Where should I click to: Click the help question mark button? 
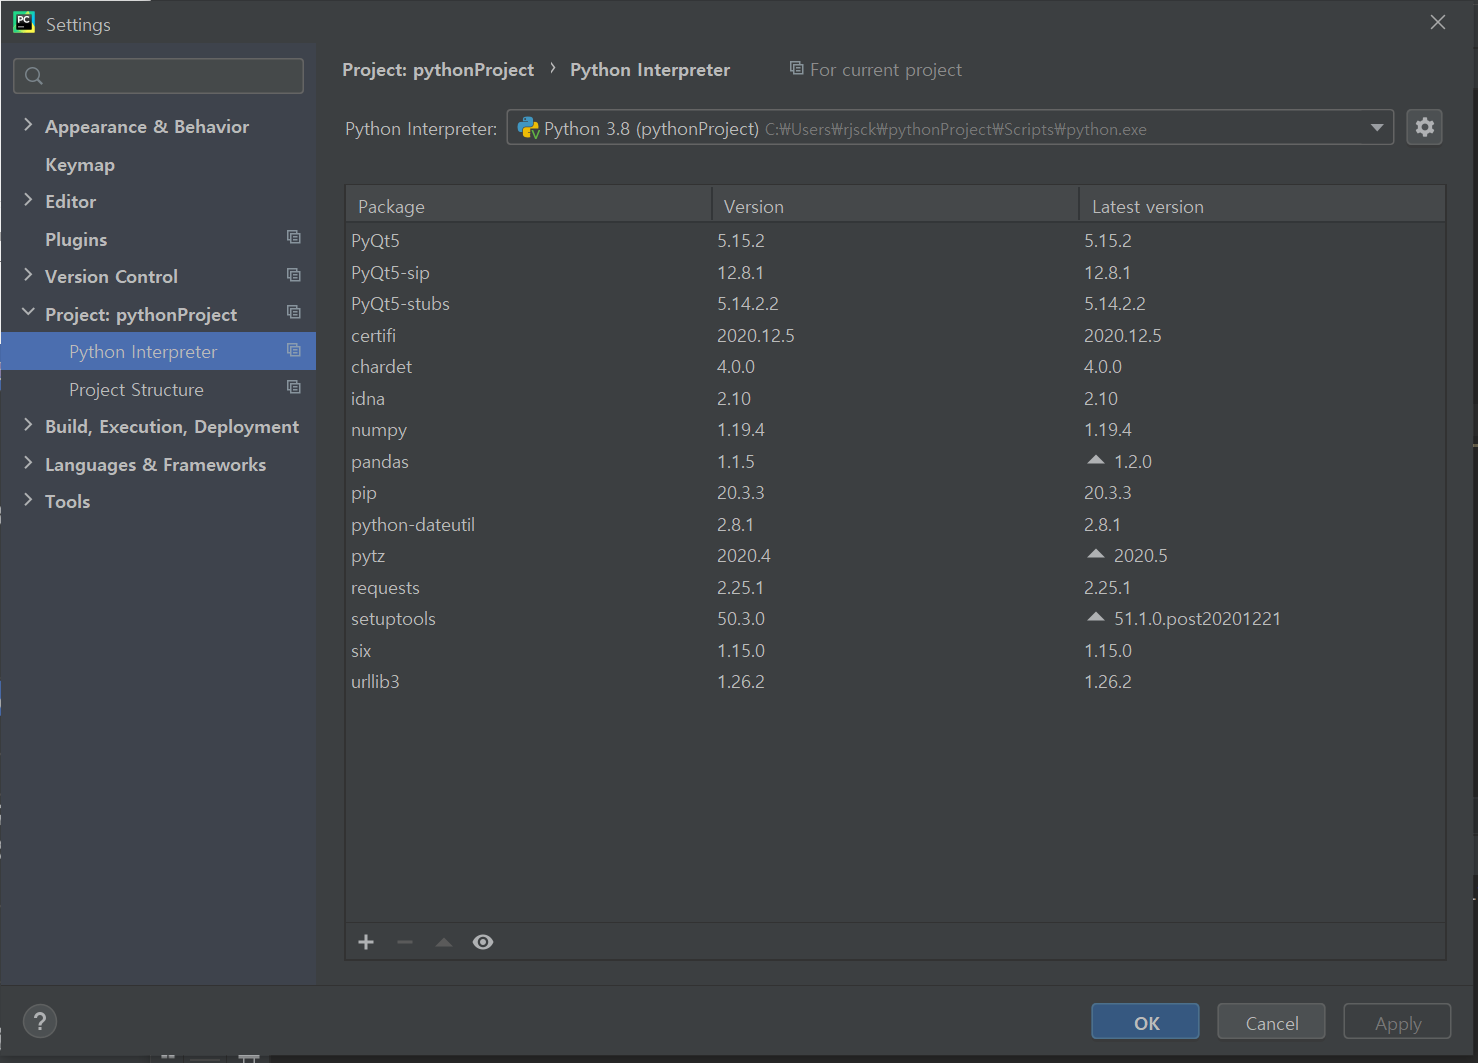(40, 1021)
